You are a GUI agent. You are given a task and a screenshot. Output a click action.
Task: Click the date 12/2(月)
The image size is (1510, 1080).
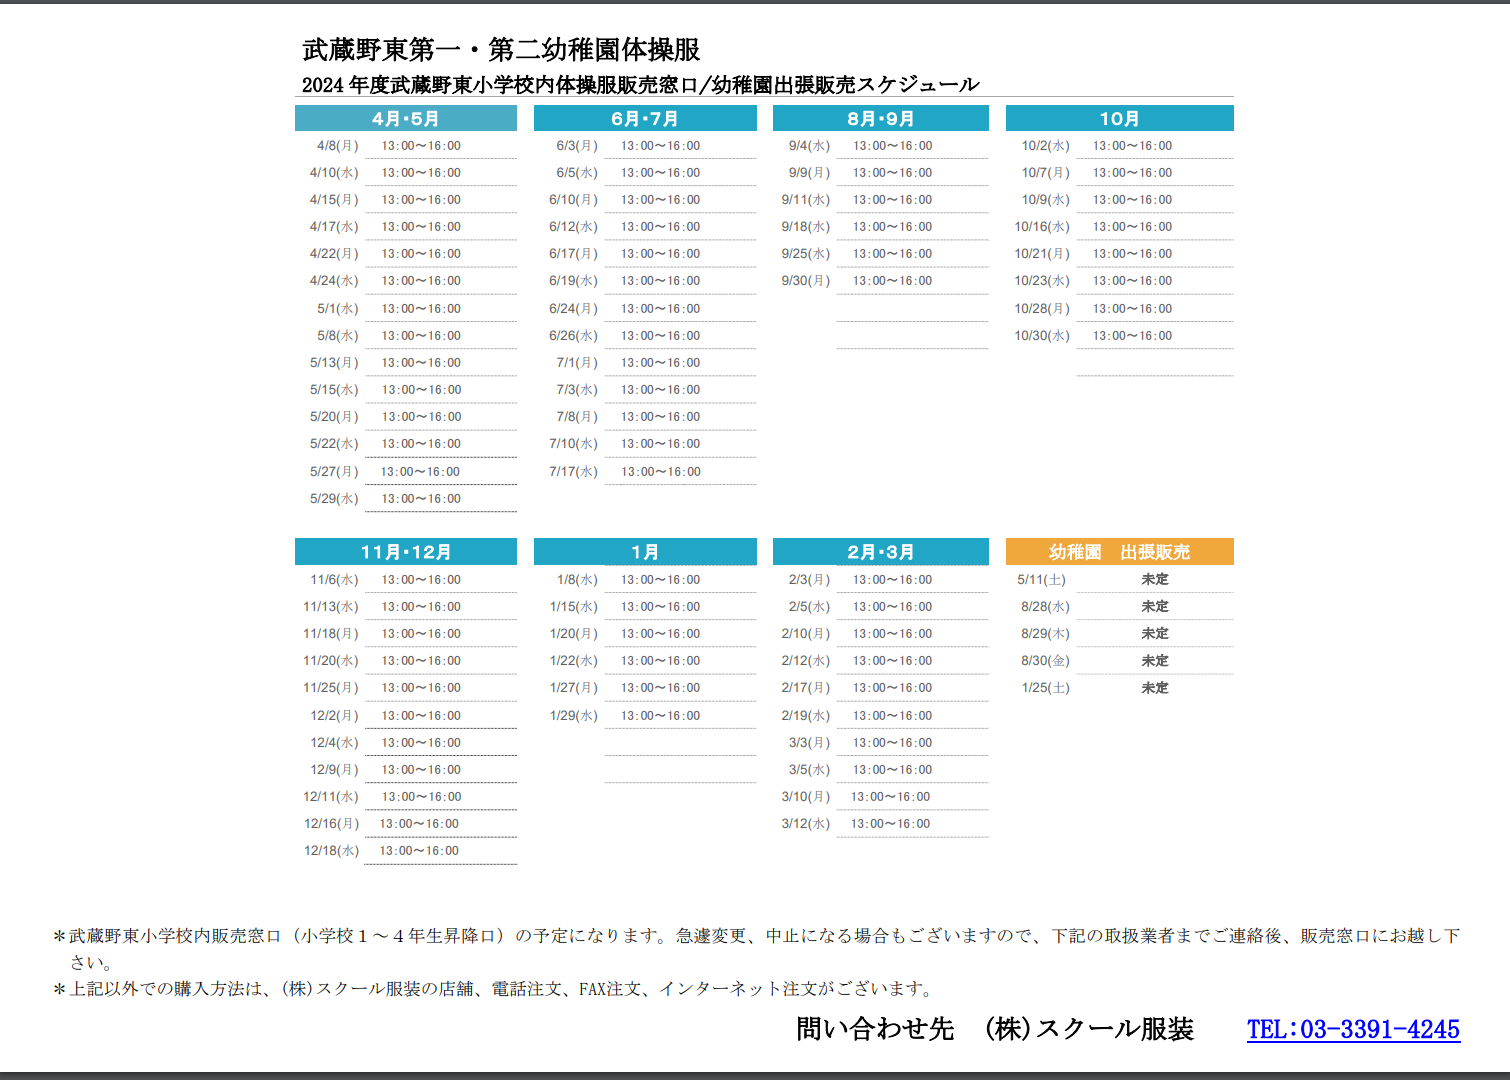pyautogui.click(x=334, y=716)
